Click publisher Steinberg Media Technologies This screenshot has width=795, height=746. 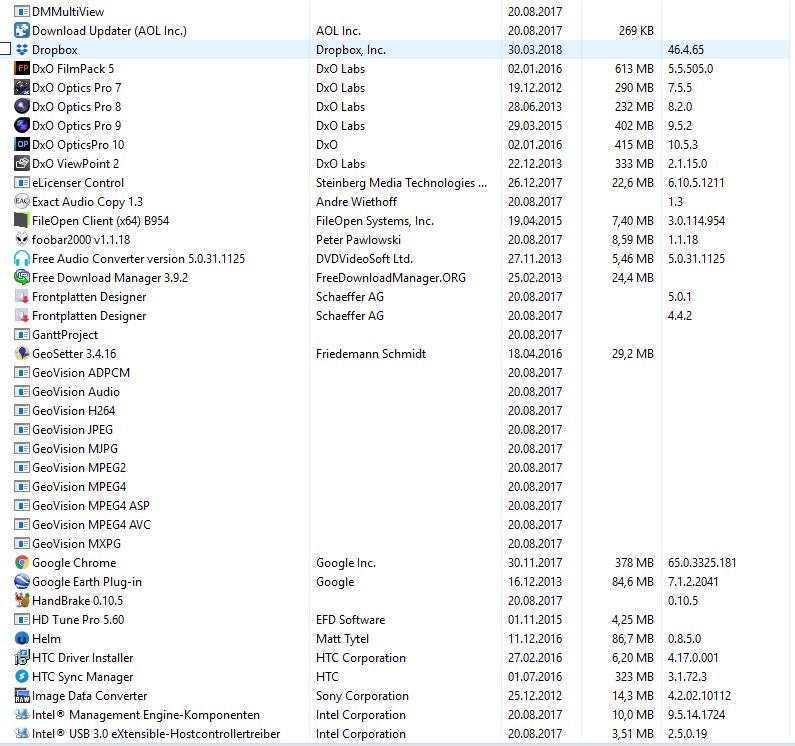click(401, 183)
